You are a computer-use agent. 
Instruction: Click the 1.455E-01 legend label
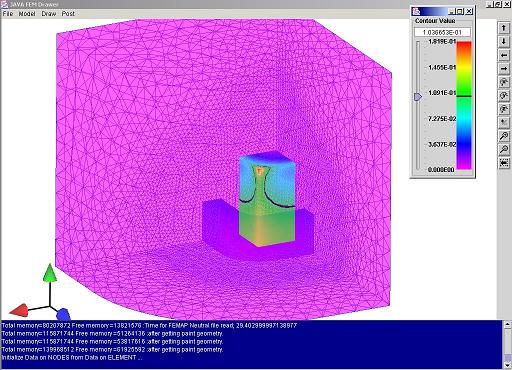pos(442,67)
